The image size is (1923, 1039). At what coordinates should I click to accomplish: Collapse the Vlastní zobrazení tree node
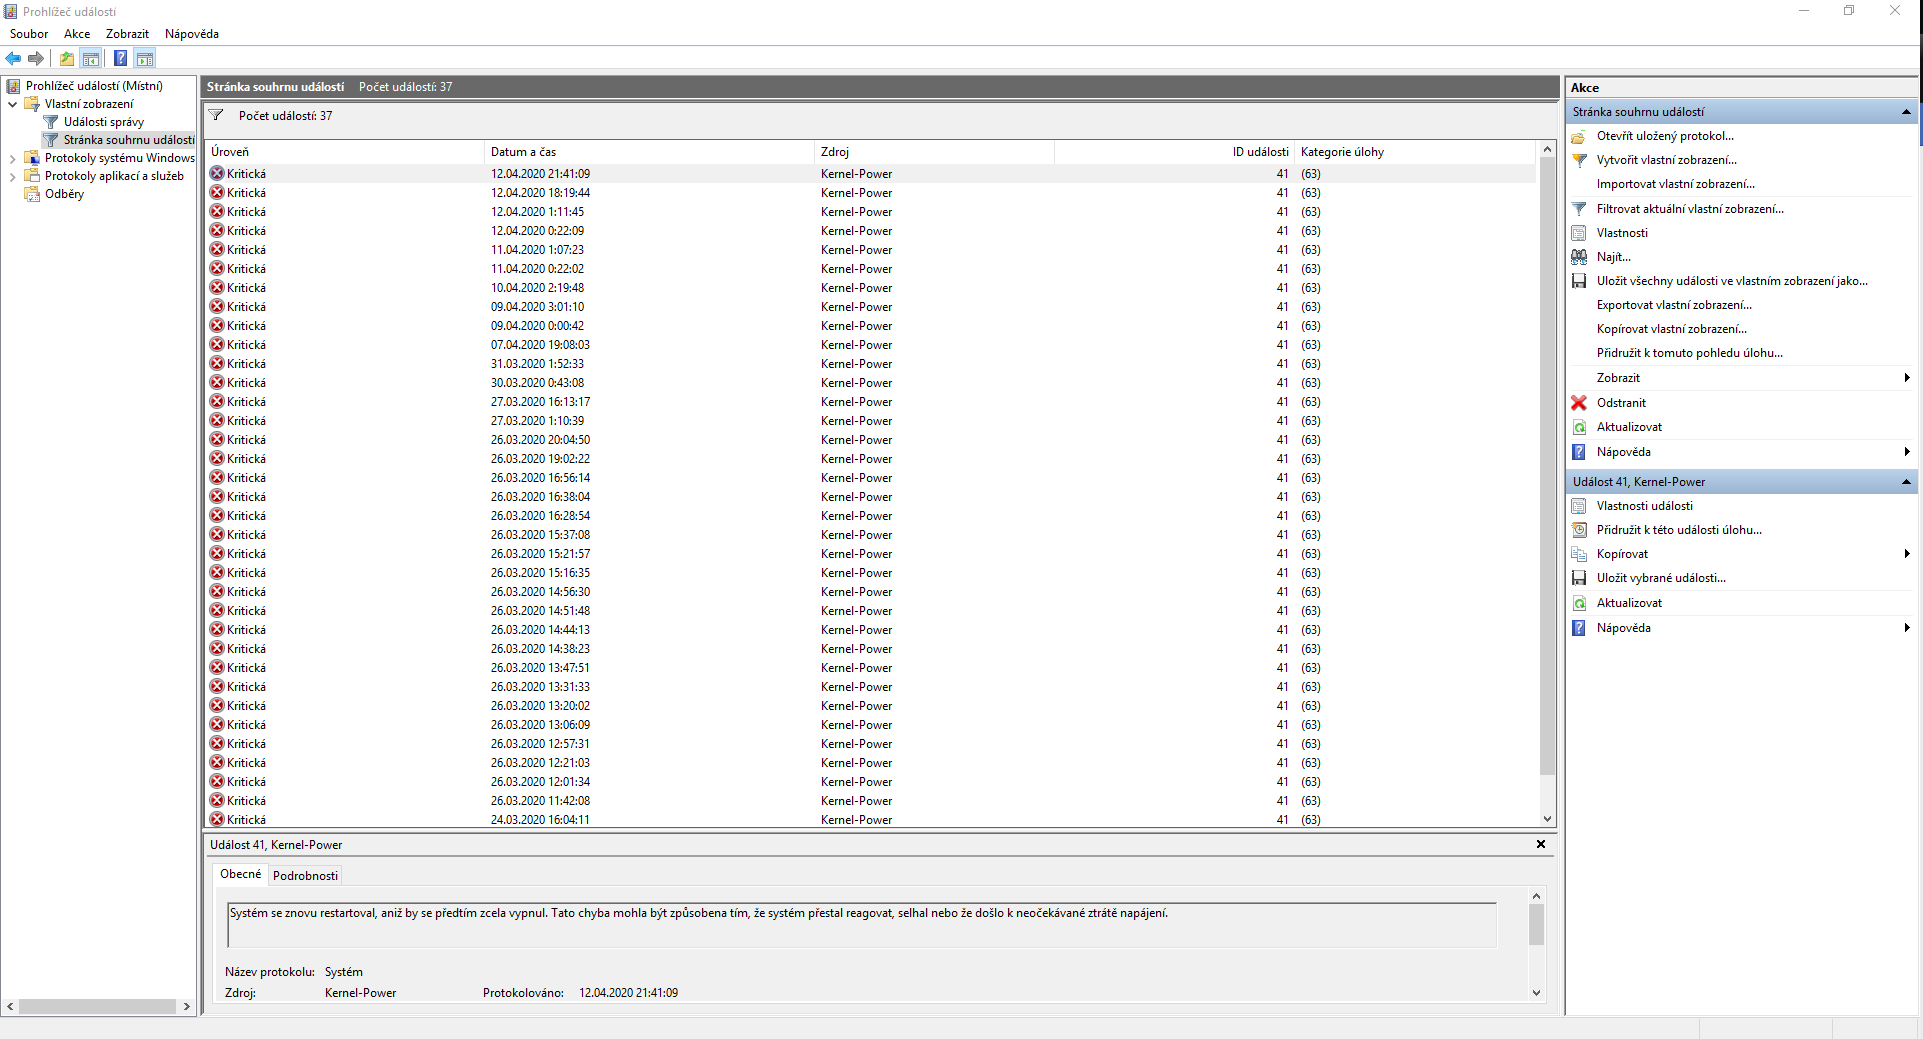click(x=12, y=104)
